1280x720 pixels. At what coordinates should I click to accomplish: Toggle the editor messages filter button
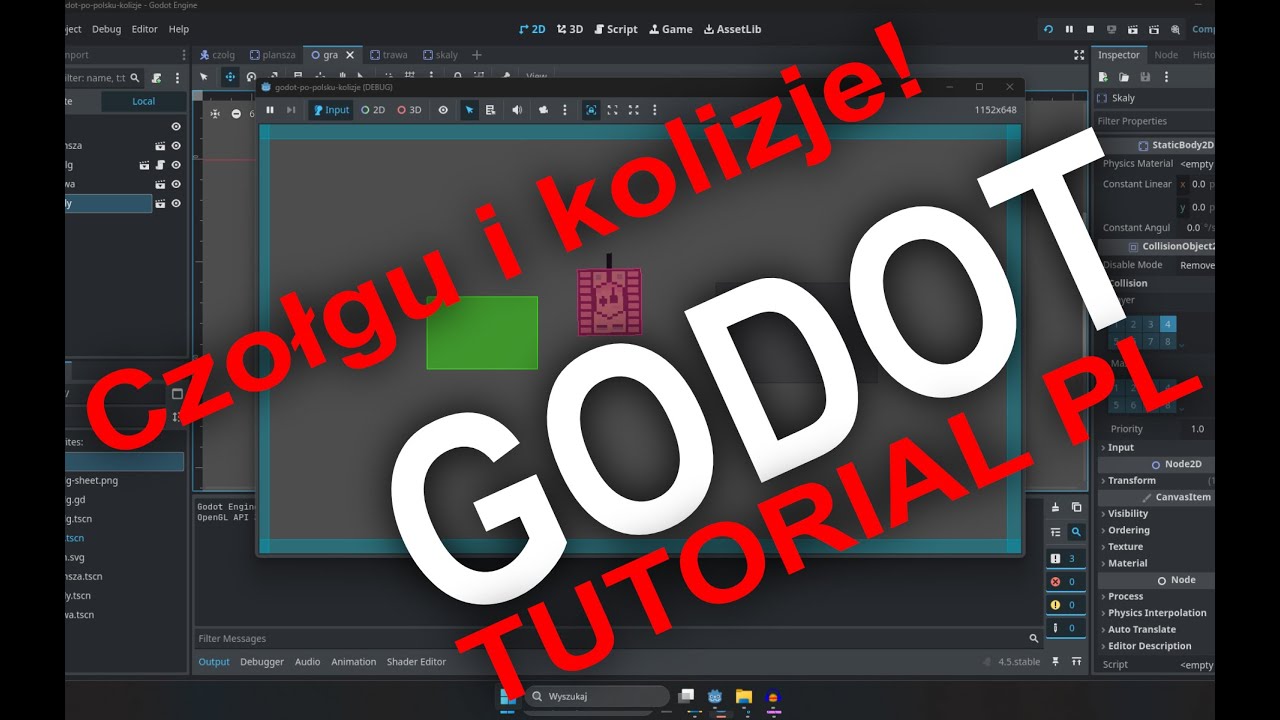tap(1063, 628)
